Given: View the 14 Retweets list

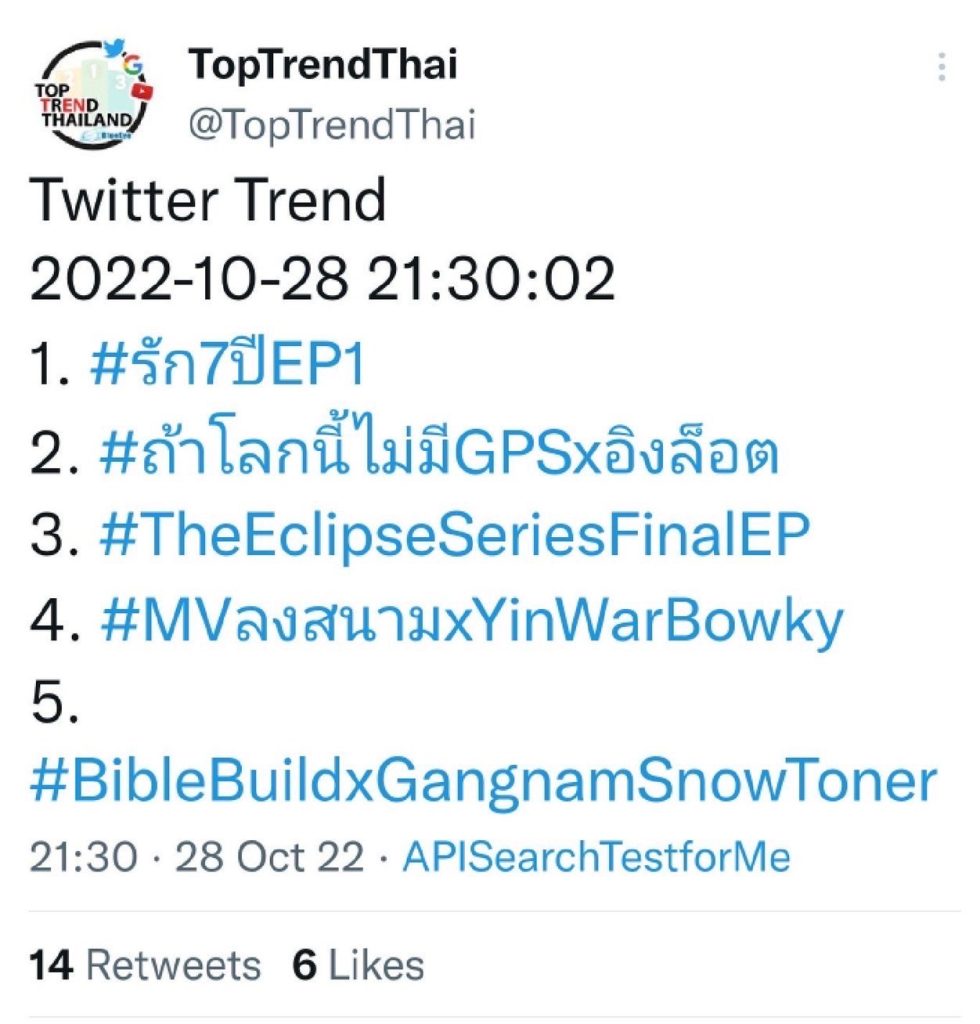Looking at the screenshot, I should (x=145, y=965).
